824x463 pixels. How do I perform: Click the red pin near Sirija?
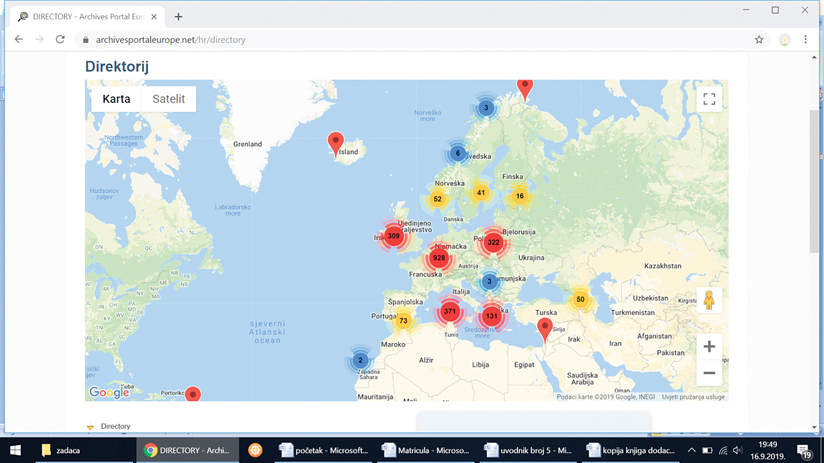coord(545,330)
